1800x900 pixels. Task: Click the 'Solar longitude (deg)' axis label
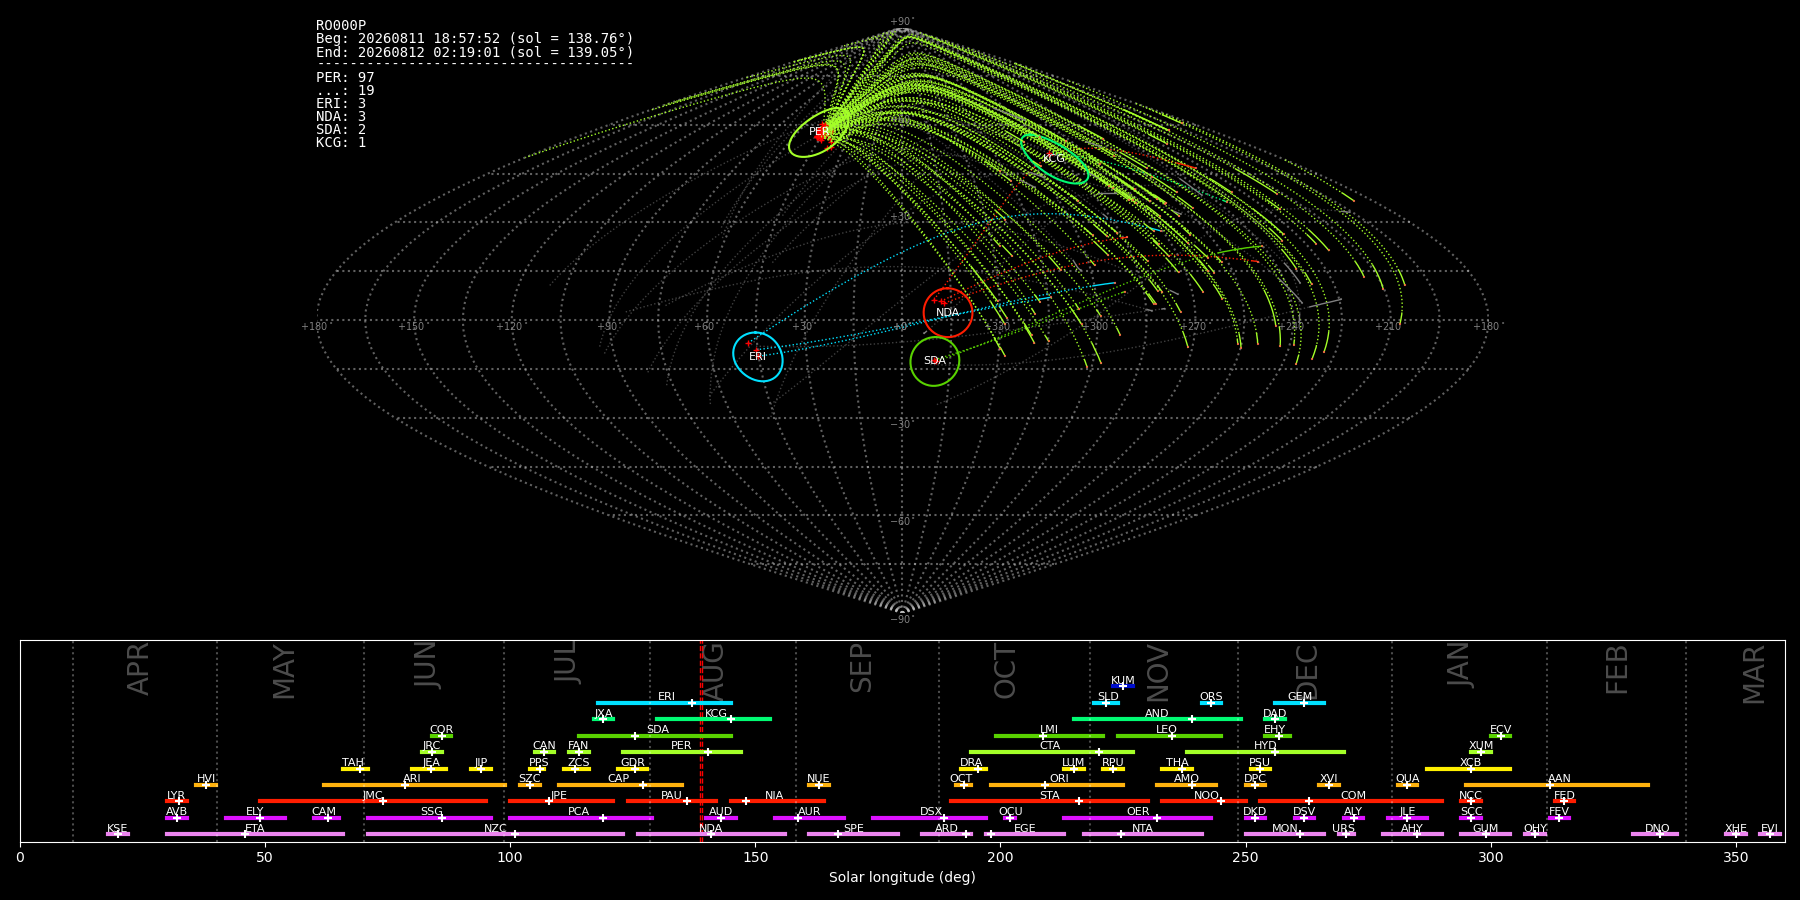(902, 878)
